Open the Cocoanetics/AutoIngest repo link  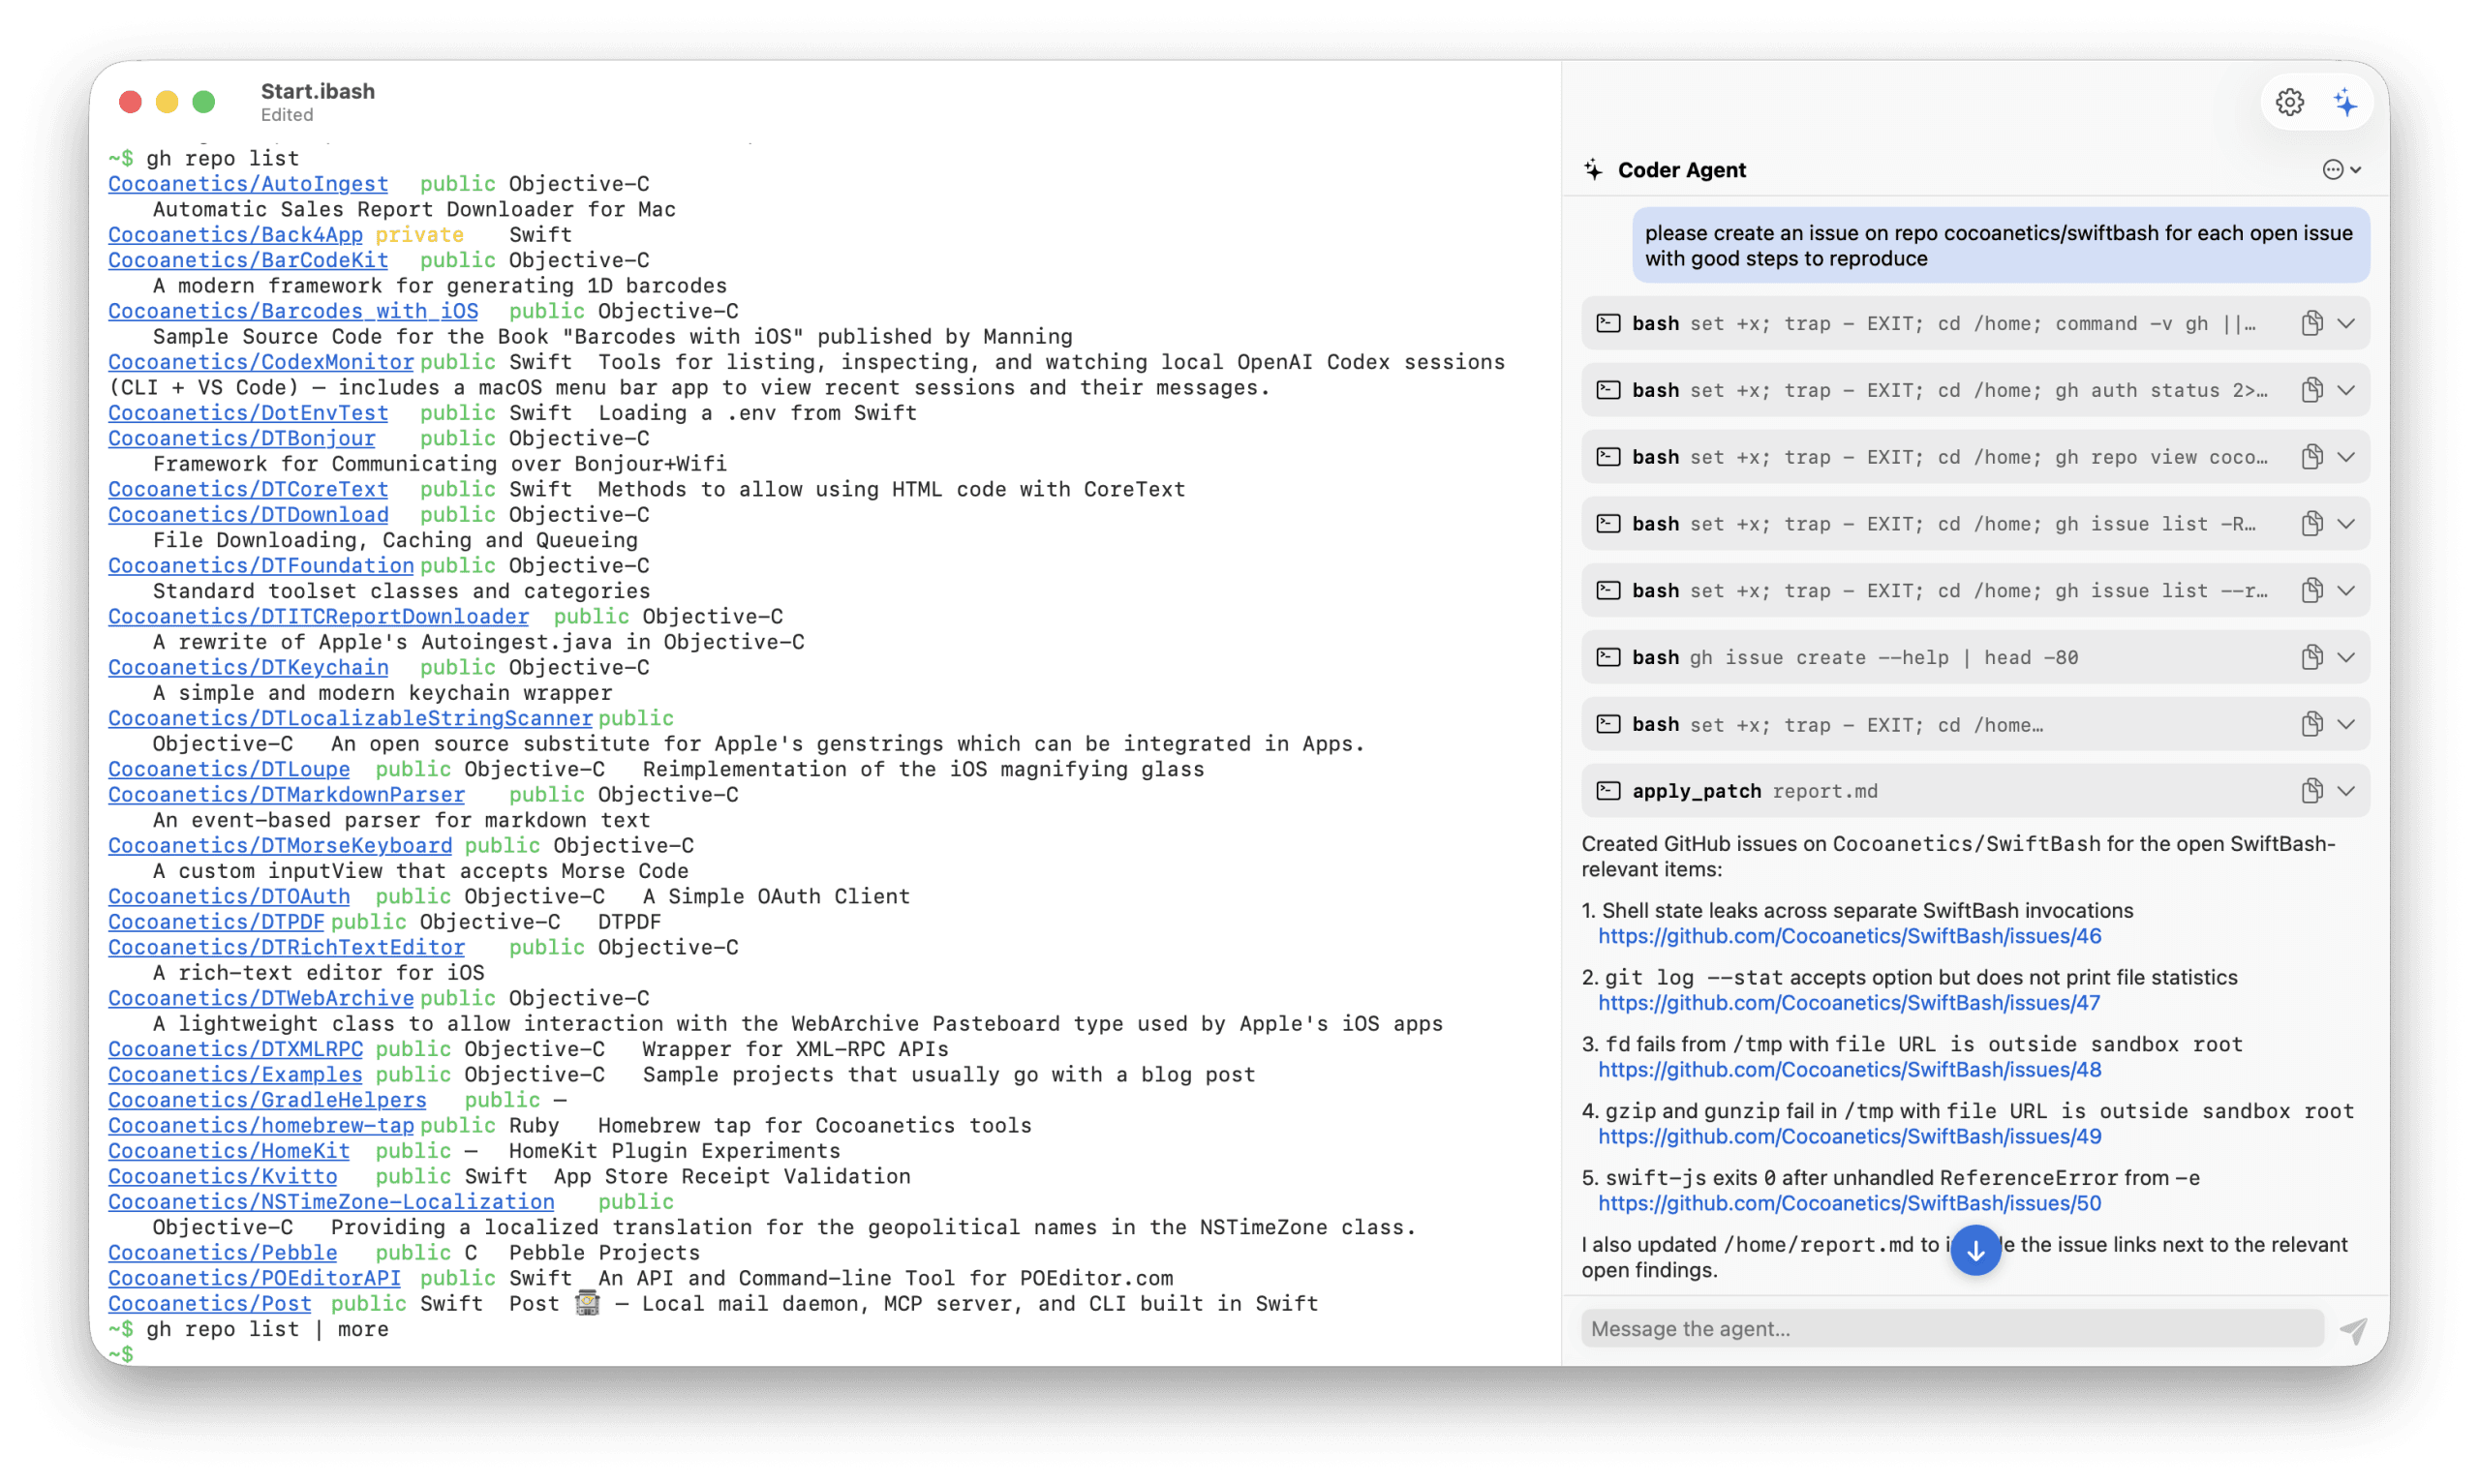[248, 184]
